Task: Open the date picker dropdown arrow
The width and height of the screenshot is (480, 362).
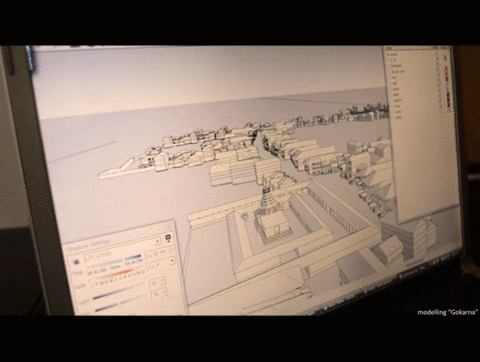Action: 172,261
